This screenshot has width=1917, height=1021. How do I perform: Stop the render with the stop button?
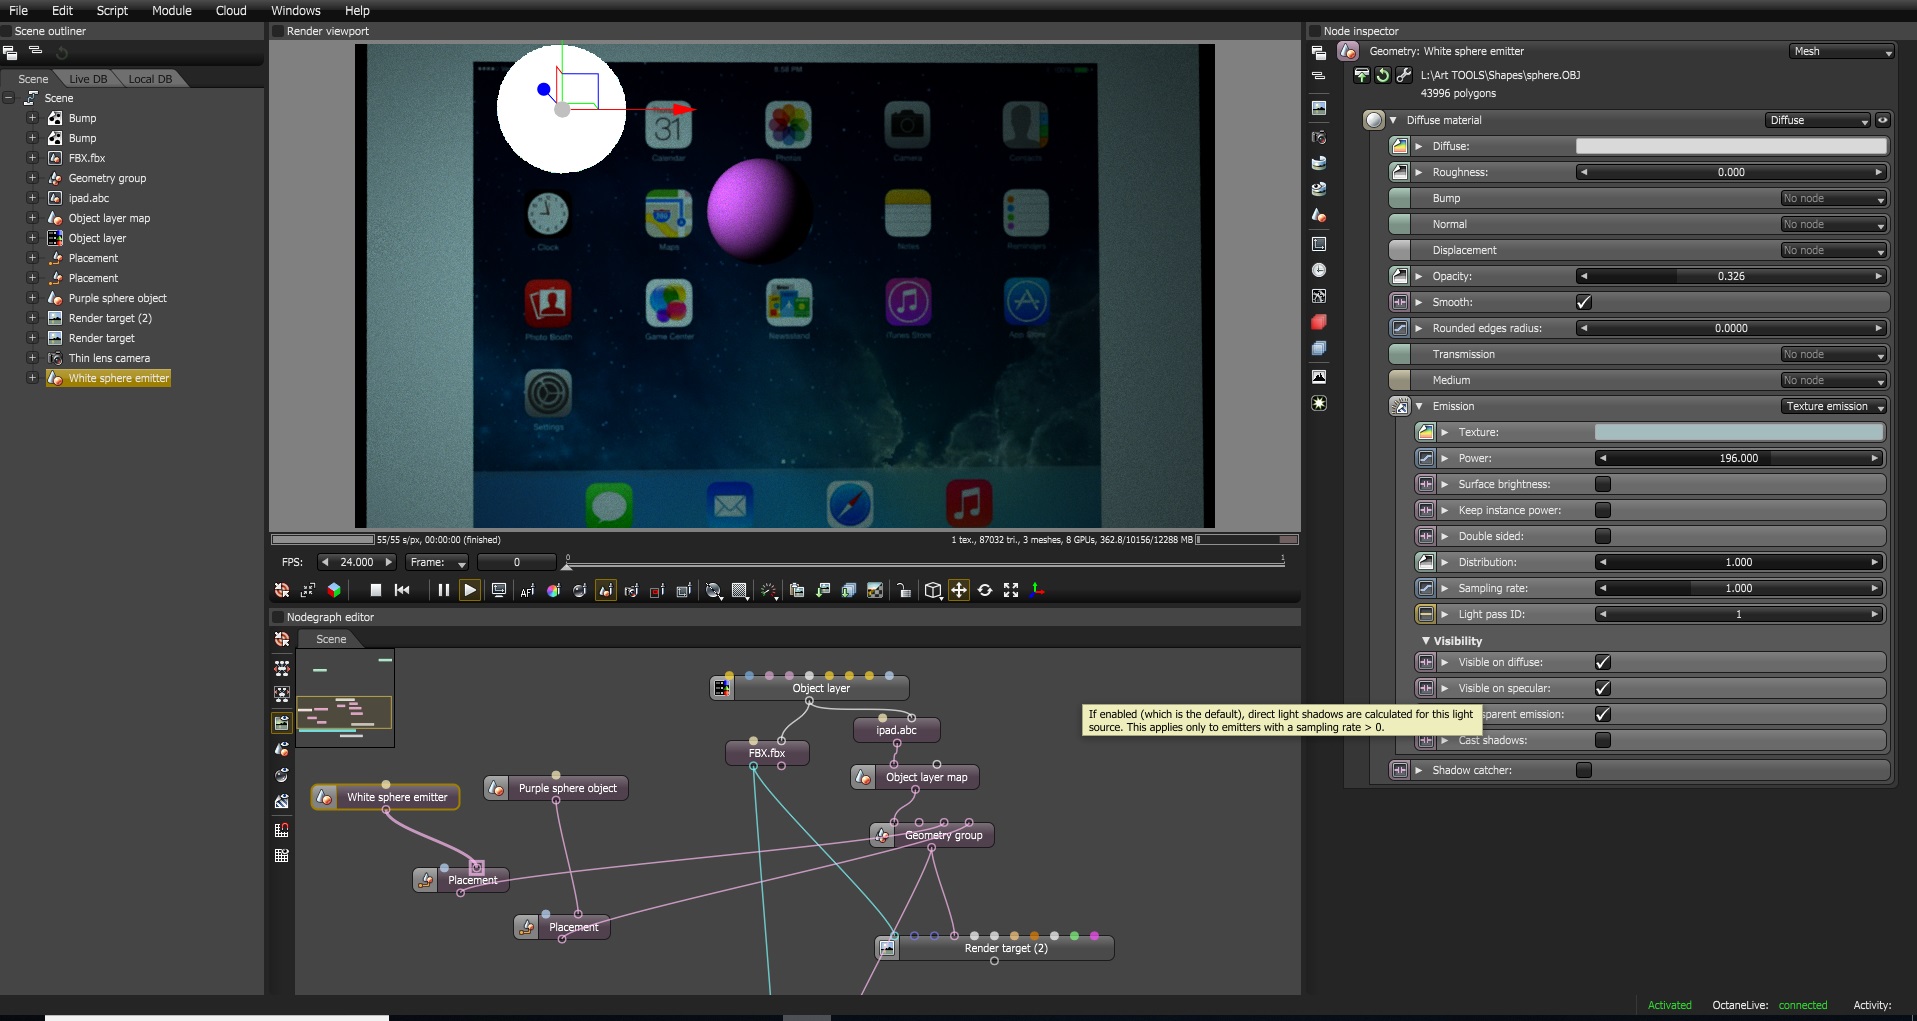(376, 590)
